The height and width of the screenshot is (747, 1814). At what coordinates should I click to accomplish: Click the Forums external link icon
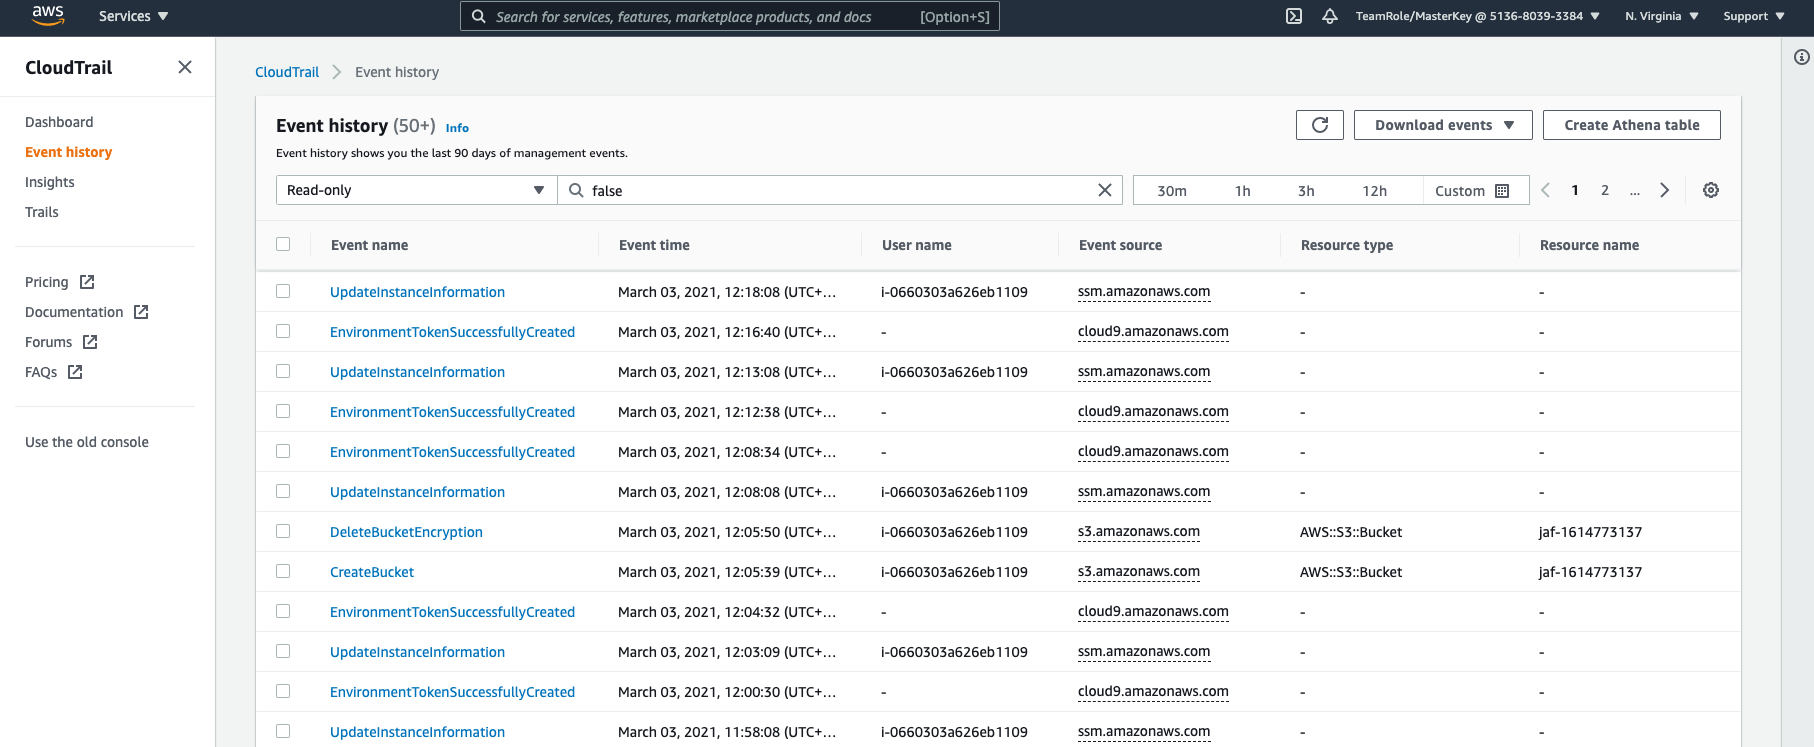[90, 342]
